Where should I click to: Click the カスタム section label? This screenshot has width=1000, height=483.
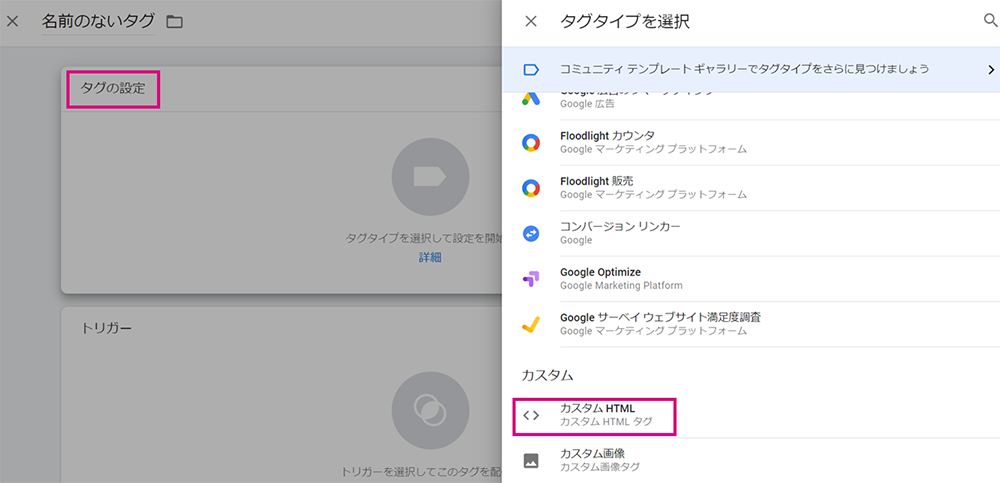click(548, 375)
